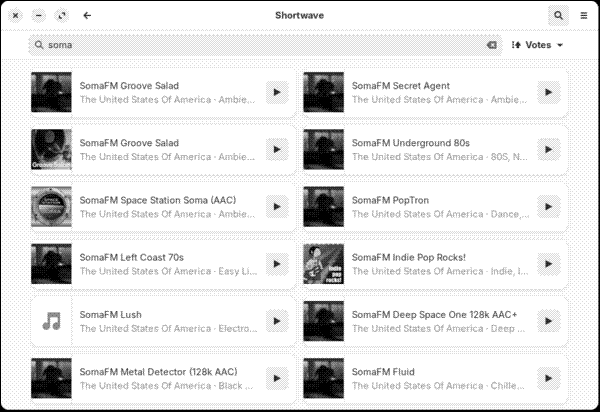This screenshot has width=600, height=412.
Task: Select the 'SomaFM Secret Agent' title
Action: click(401, 86)
